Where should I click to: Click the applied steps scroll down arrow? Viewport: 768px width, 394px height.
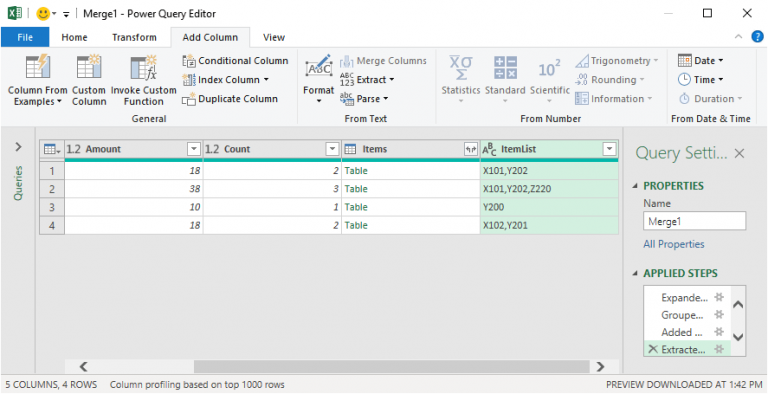pos(738,337)
